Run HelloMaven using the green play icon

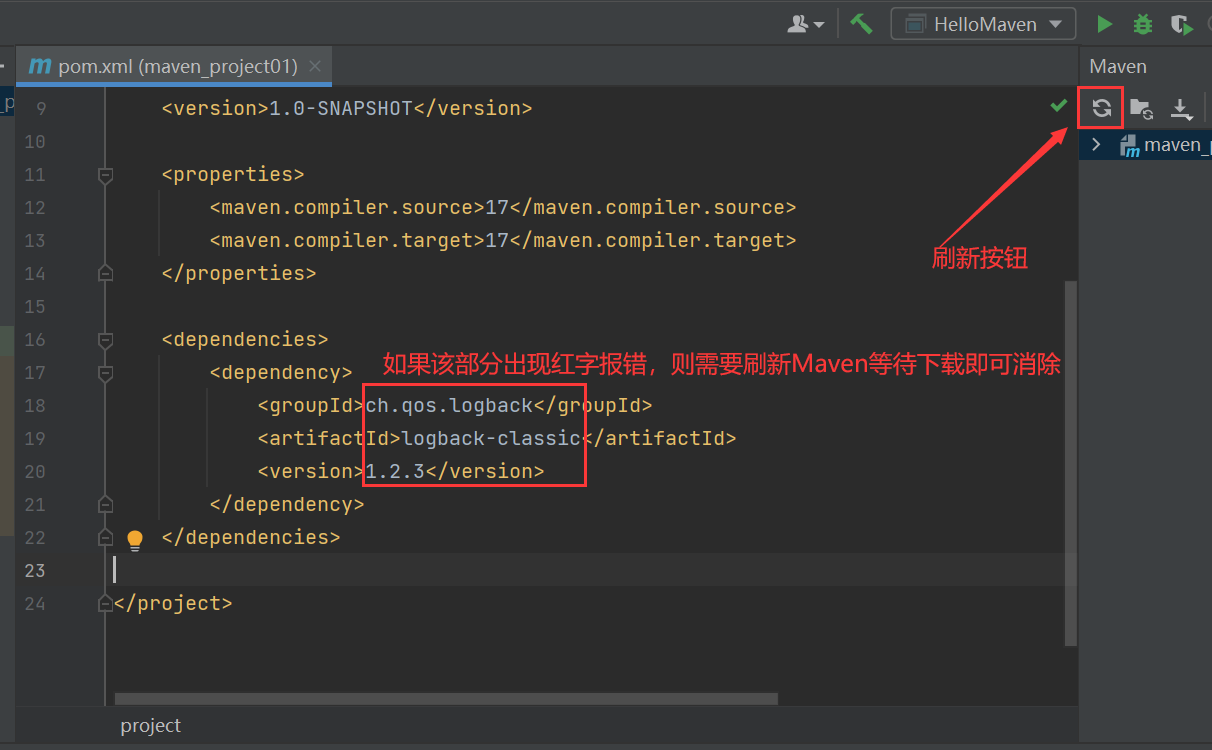click(x=1104, y=23)
